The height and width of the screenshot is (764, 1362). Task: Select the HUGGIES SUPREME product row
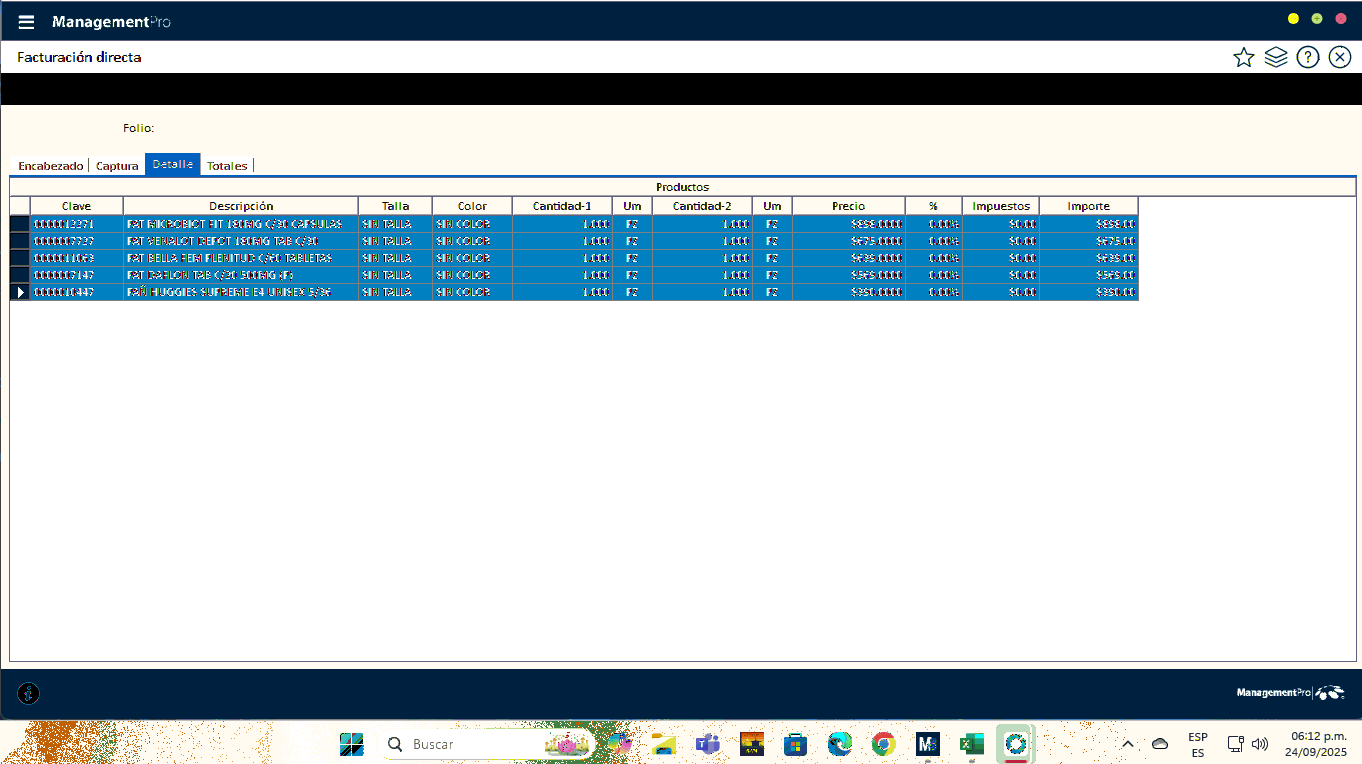[241, 292]
